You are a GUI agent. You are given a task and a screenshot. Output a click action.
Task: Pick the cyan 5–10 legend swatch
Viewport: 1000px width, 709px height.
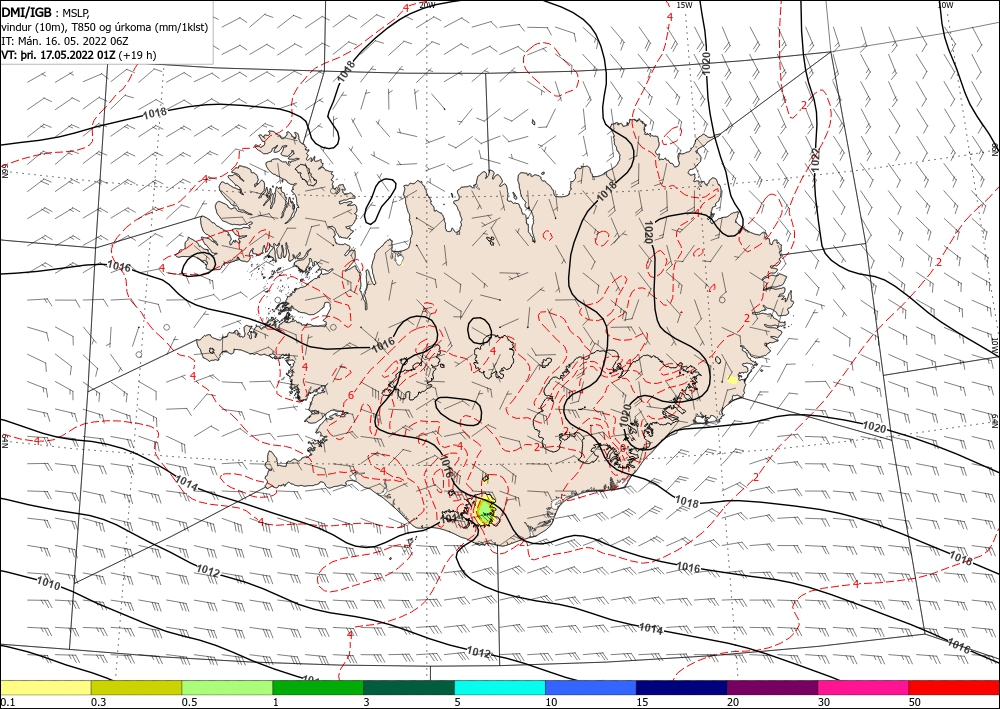tap(500, 687)
